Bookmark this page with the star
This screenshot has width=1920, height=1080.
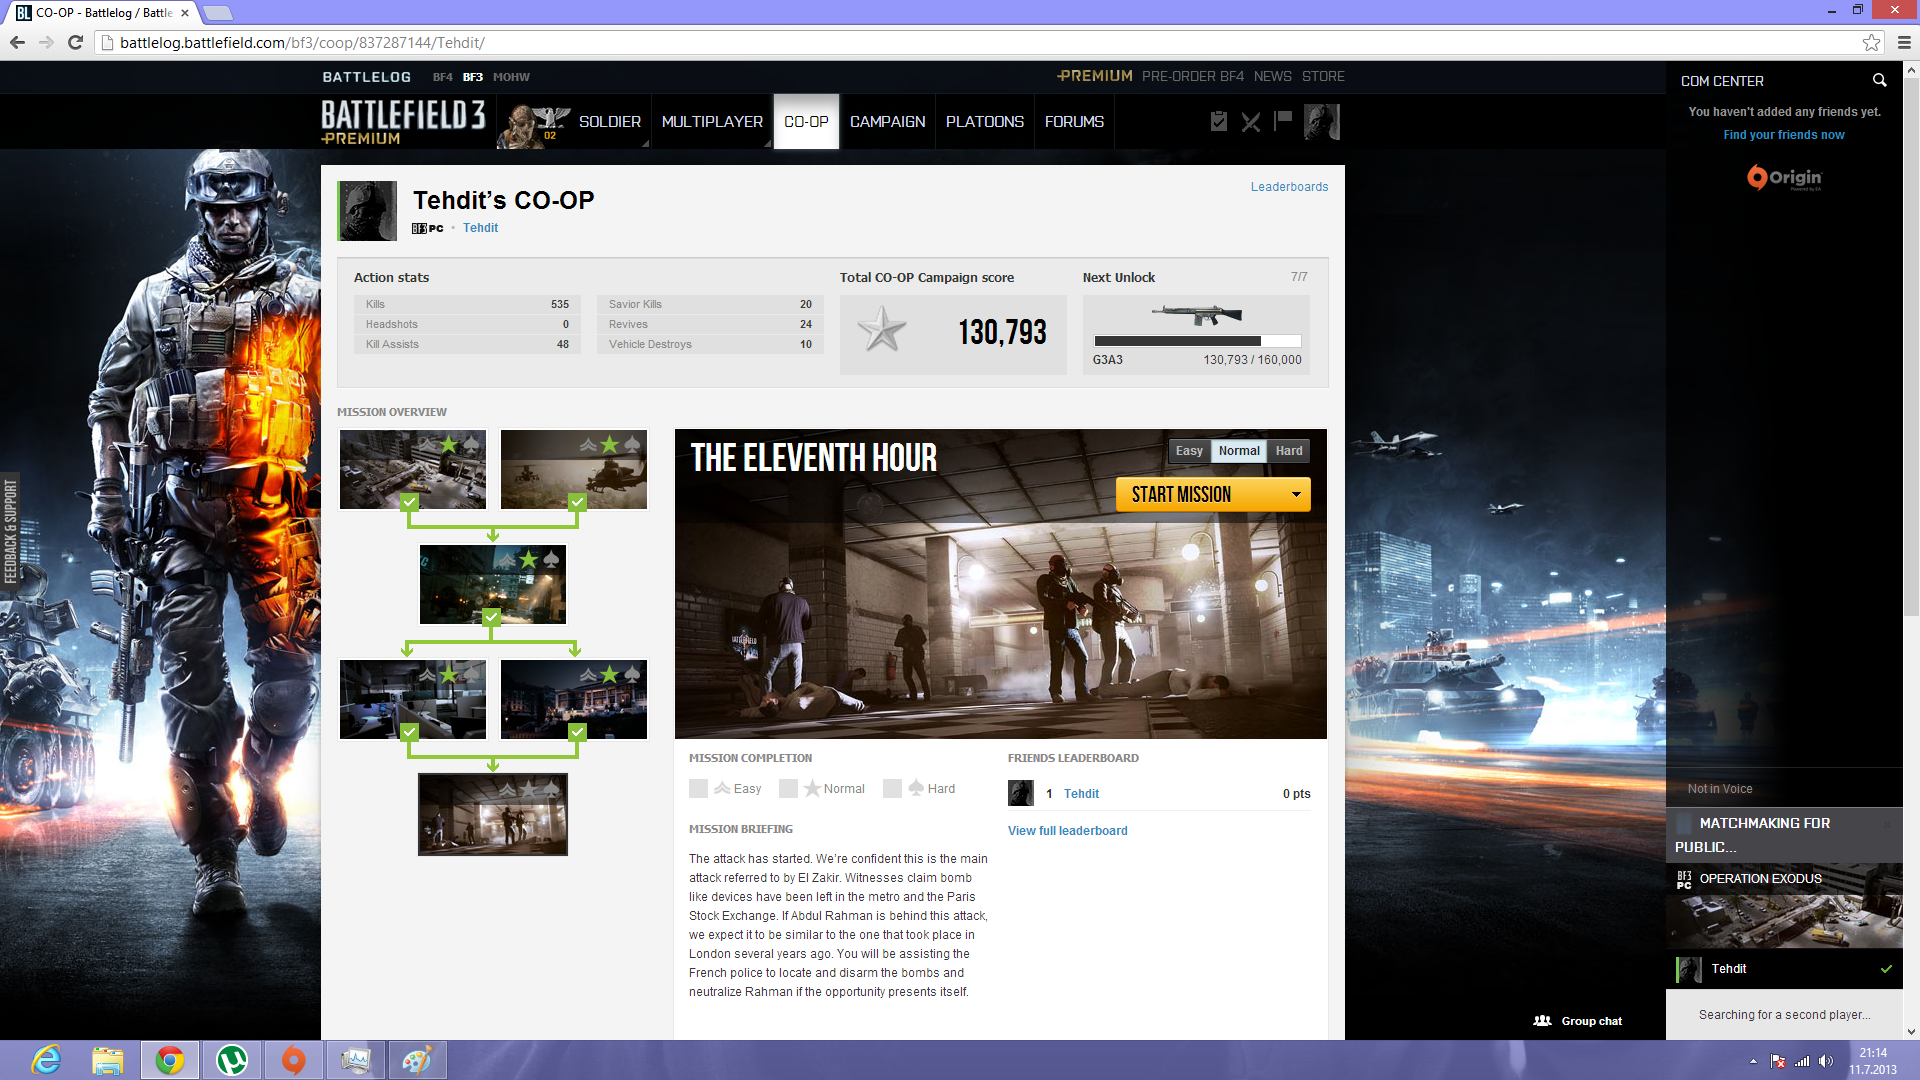click(x=1871, y=42)
